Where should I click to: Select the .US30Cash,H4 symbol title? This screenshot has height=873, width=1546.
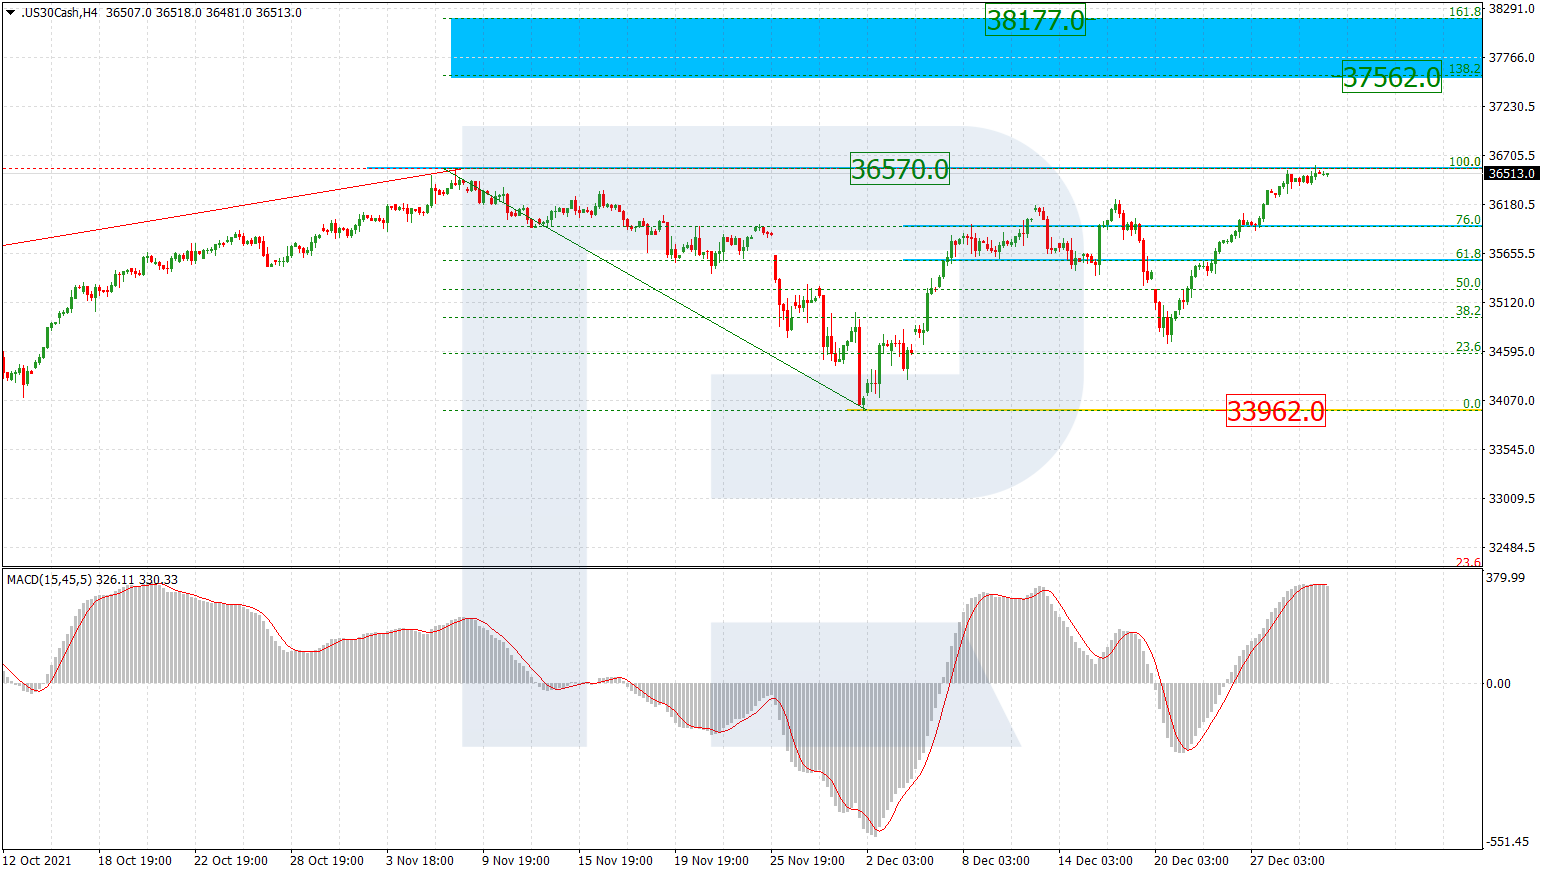[x=59, y=13]
